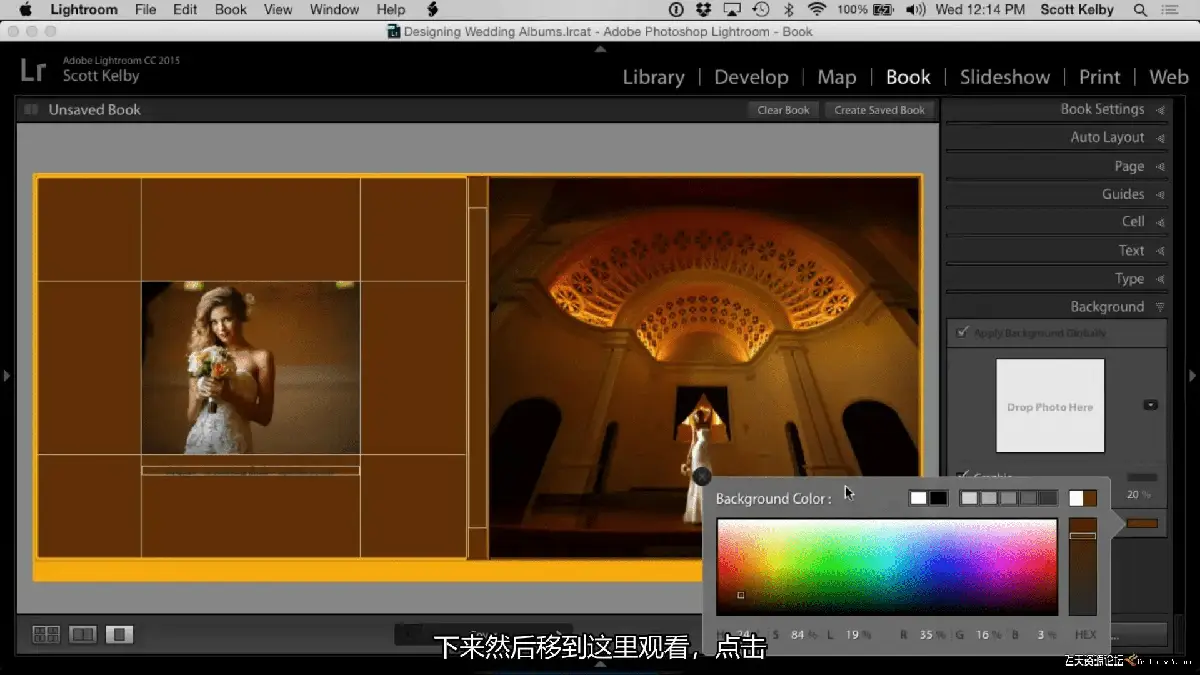Close the Background Color picker popup

coord(702,477)
